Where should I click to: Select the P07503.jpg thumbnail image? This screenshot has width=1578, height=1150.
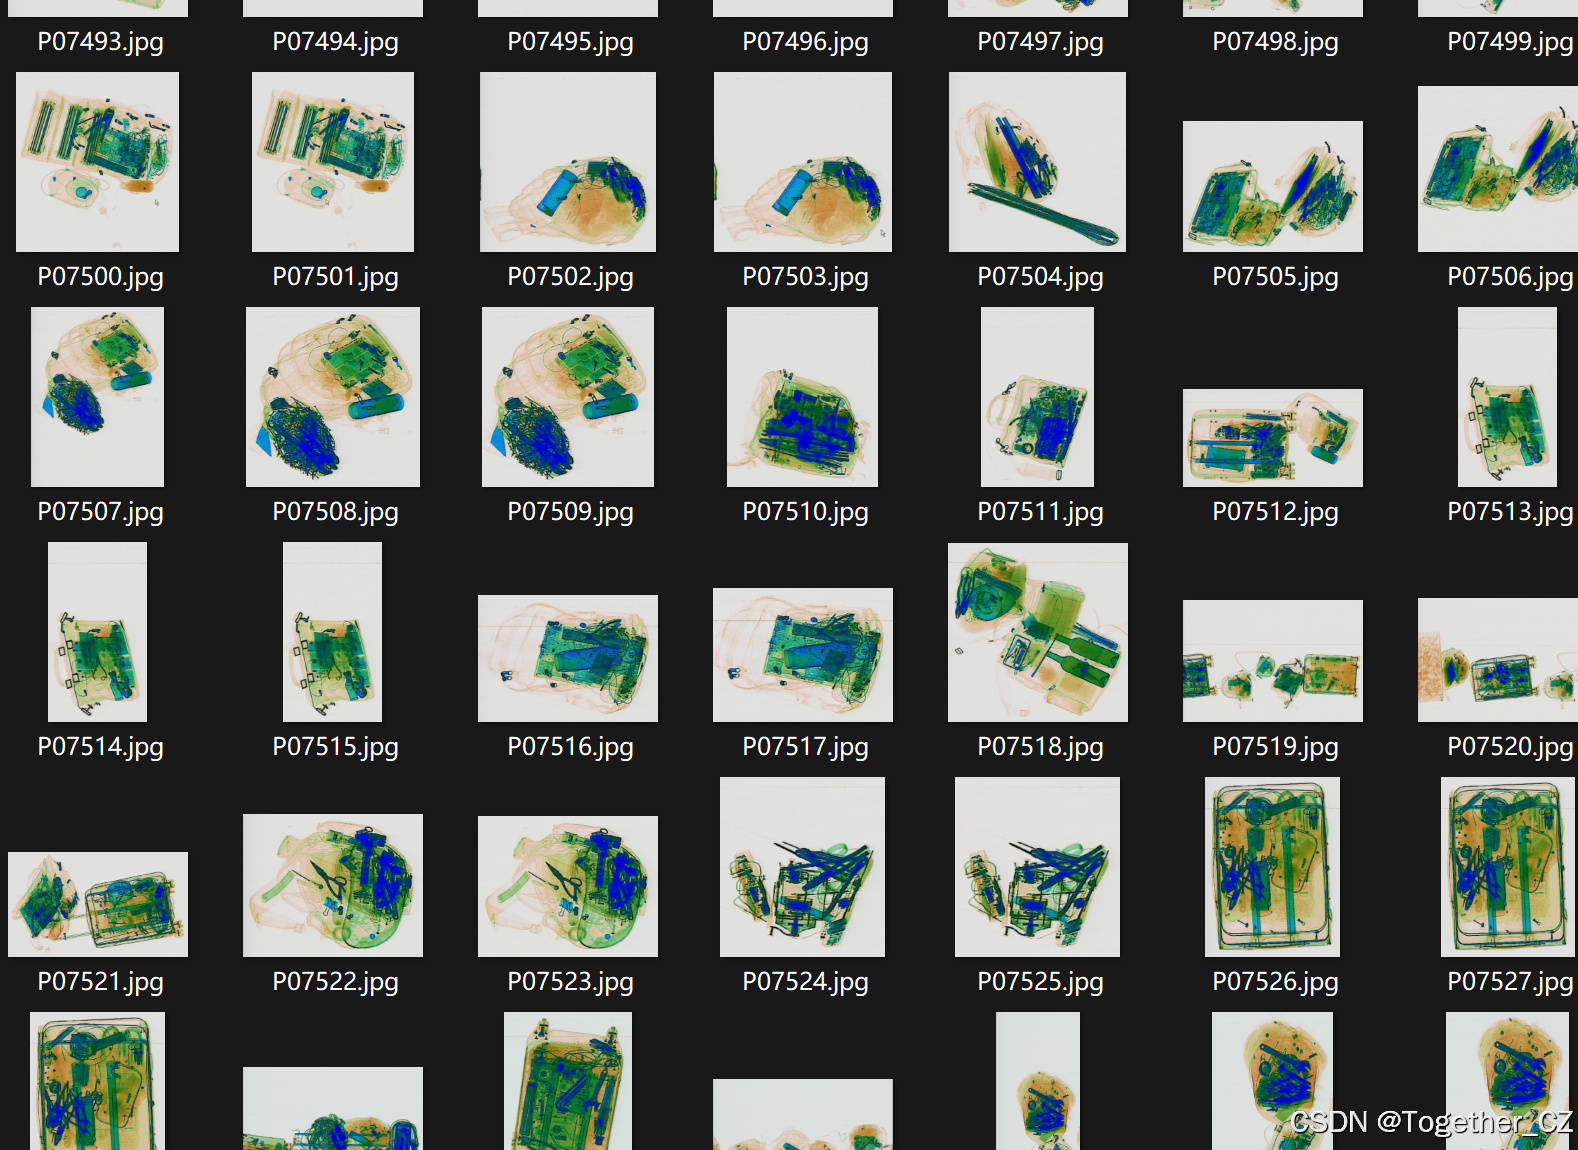pyautogui.click(x=803, y=162)
